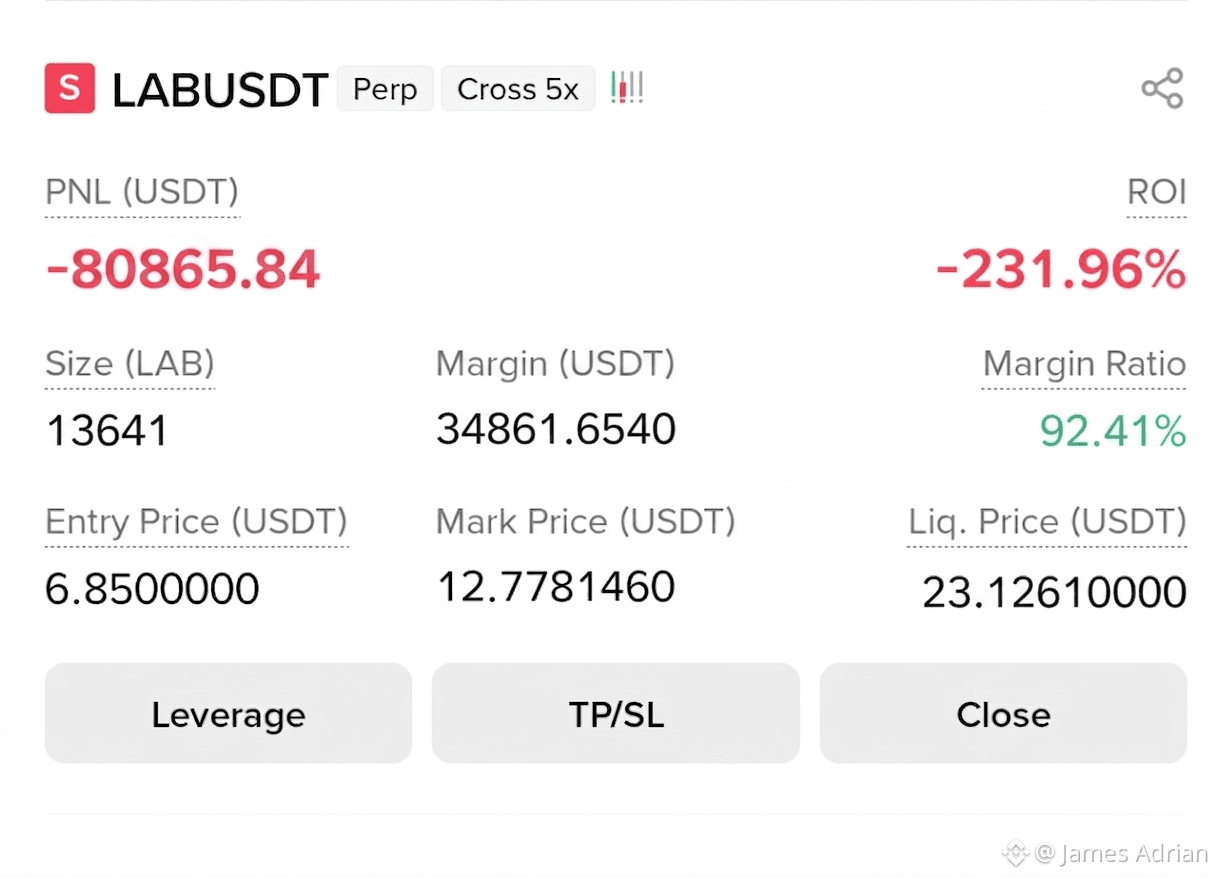This screenshot has width=1216, height=878.
Task: Tap the Cross 5x margin mode tag
Action: [x=518, y=89]
